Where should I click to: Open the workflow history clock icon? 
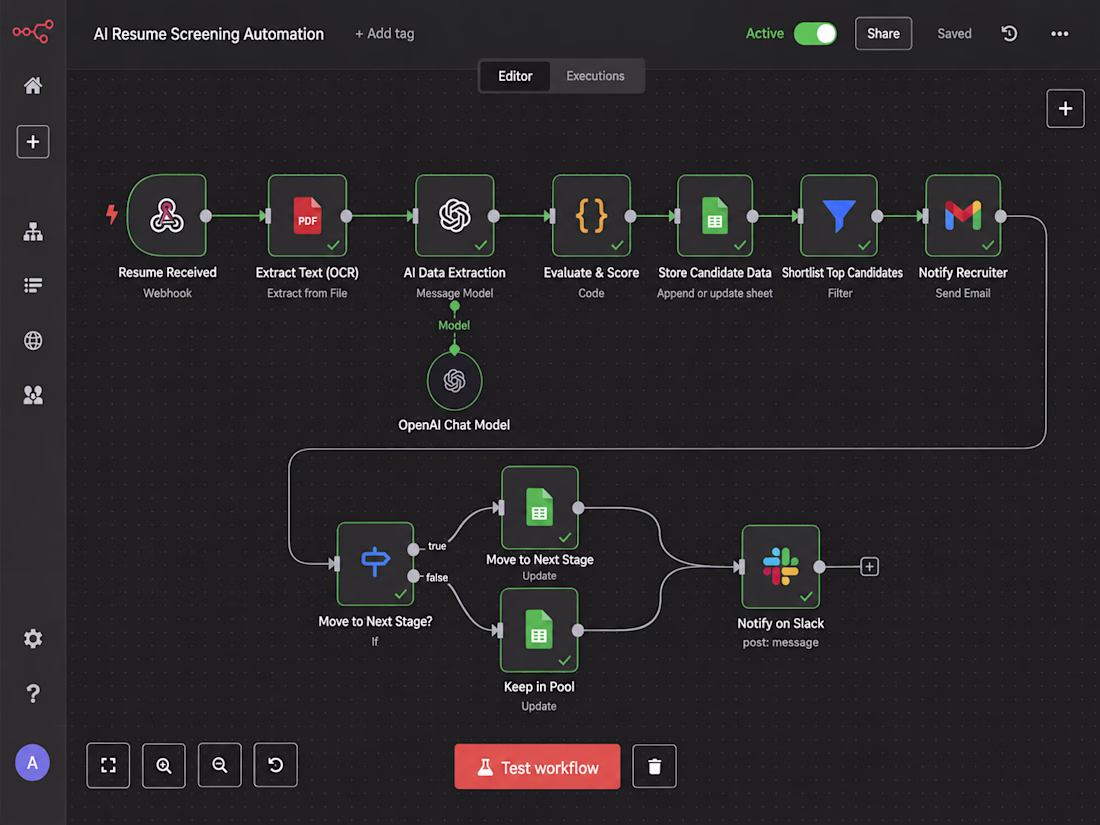coord(1009,34)
